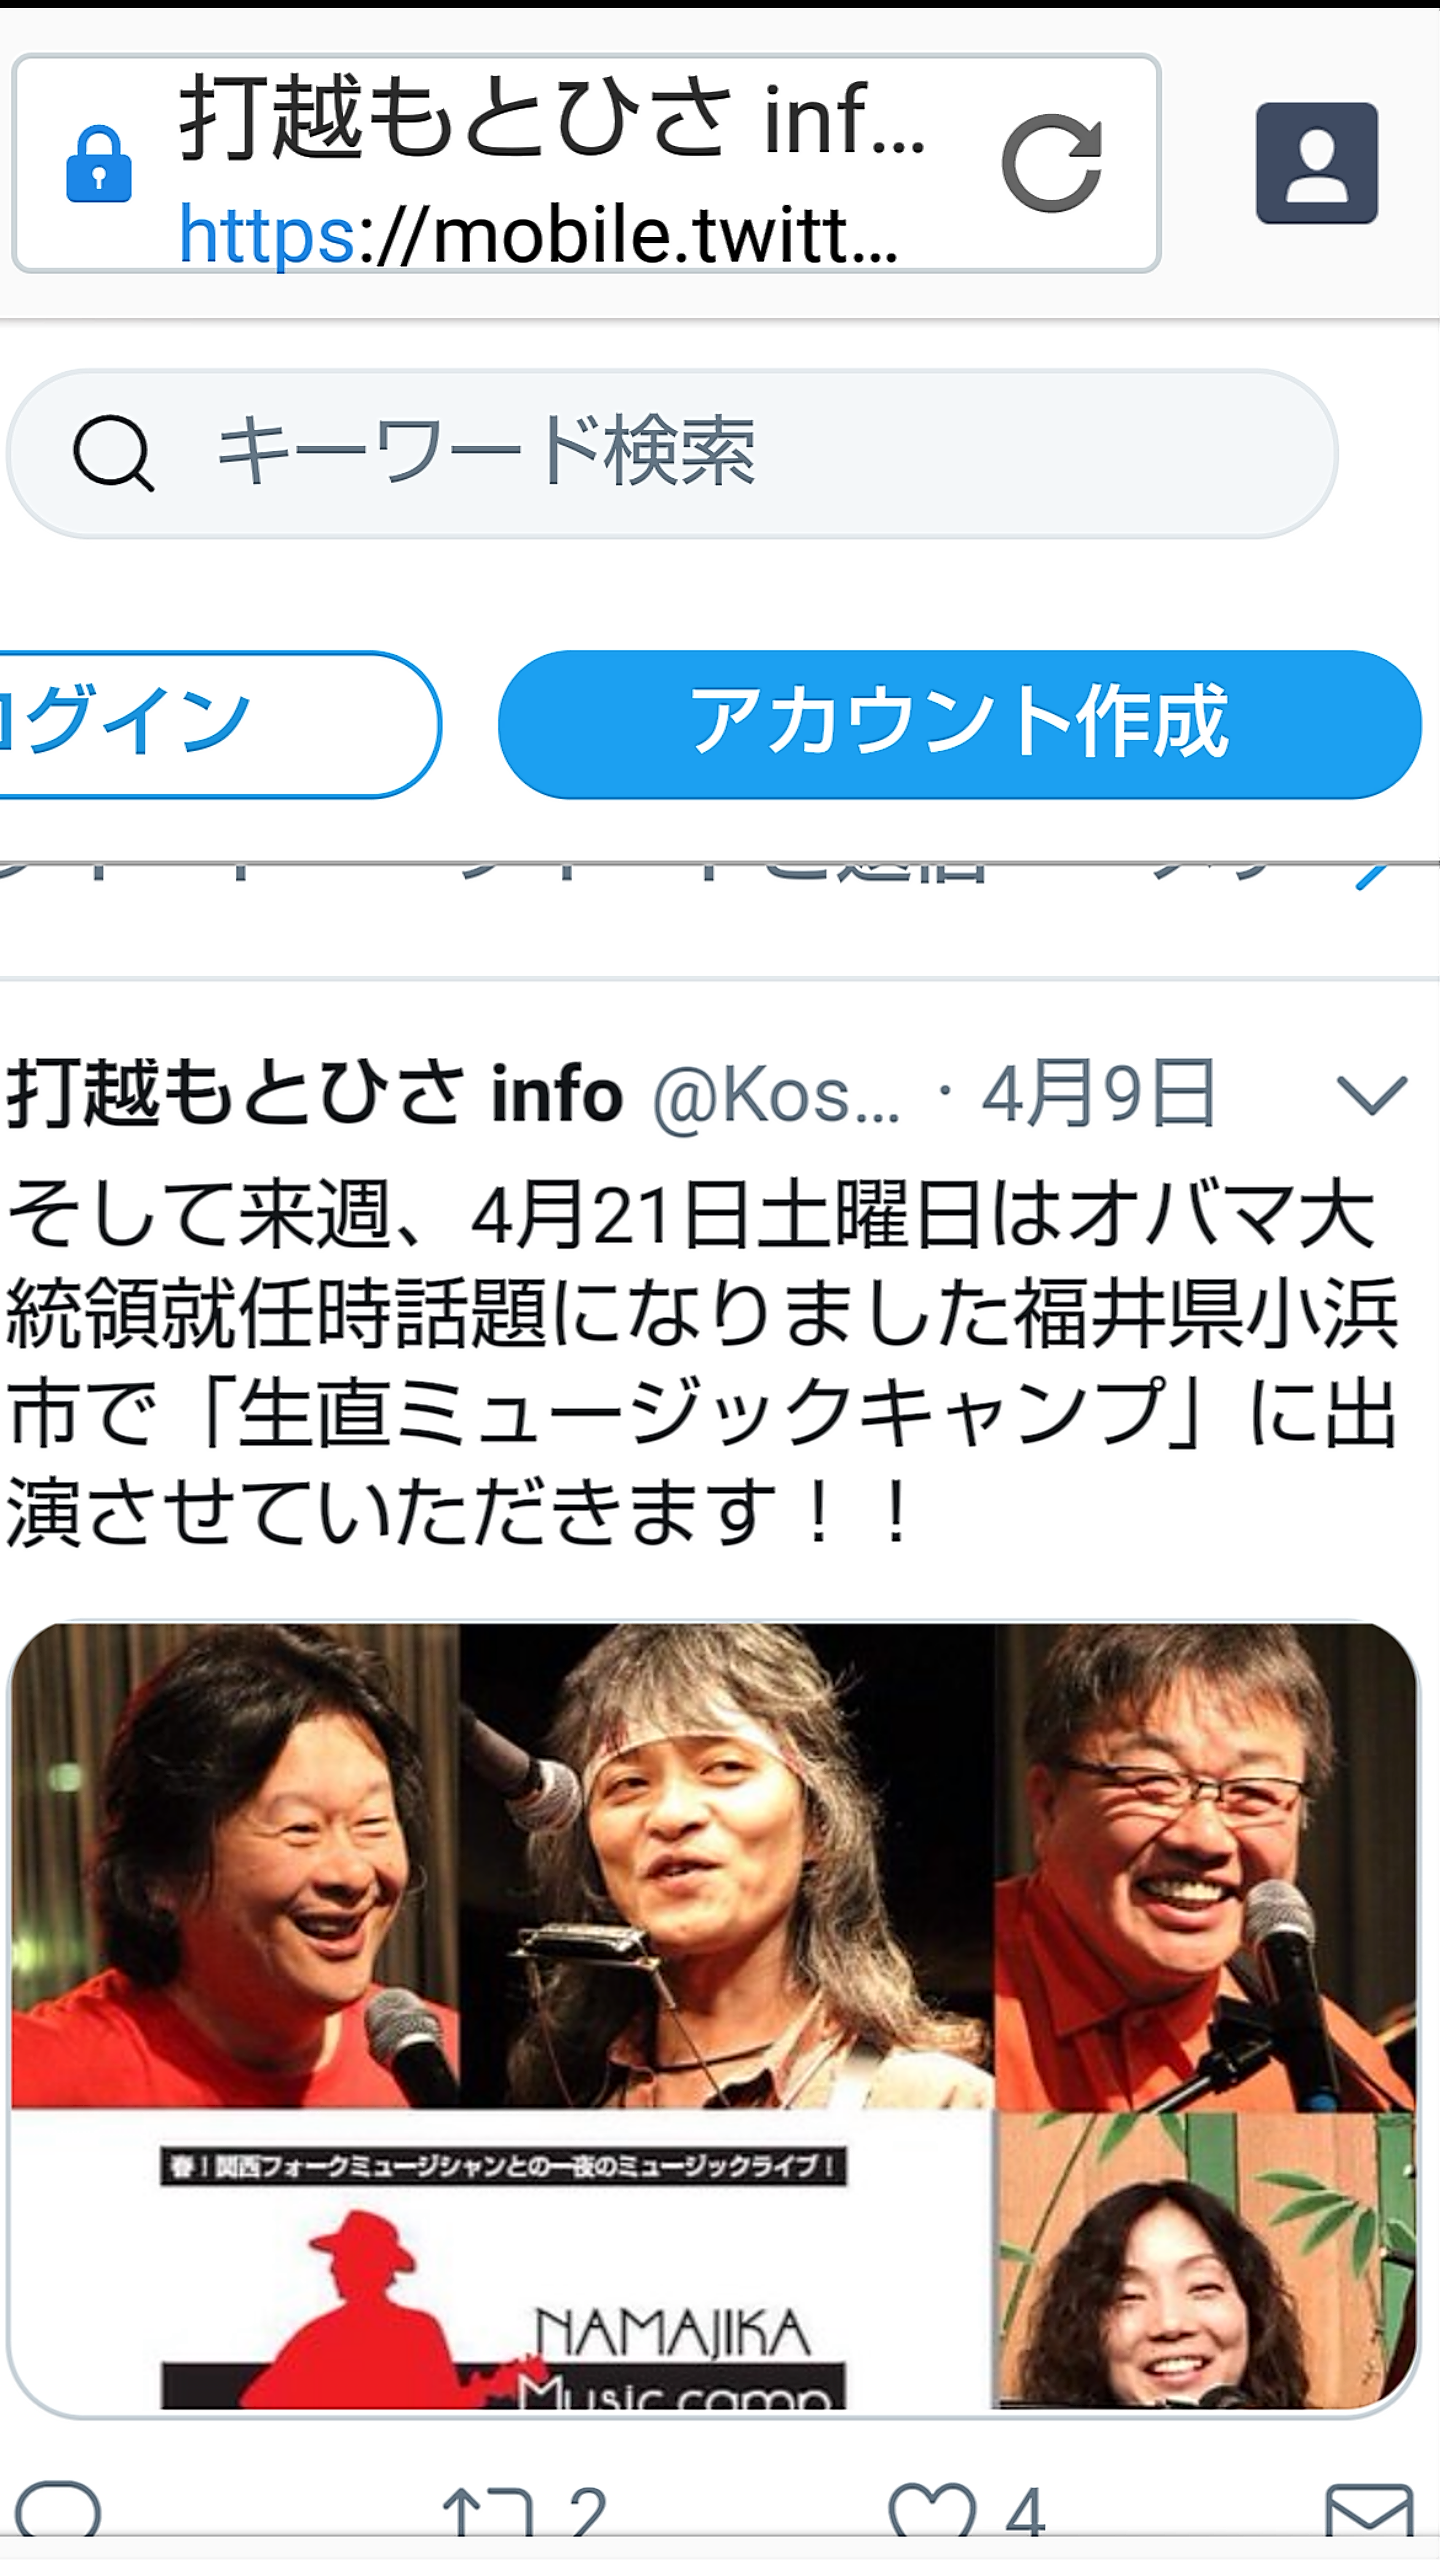The image size is (1440, 2560).
Task: Like the tweet with the heart icon
Action: tap(932, 2512)
